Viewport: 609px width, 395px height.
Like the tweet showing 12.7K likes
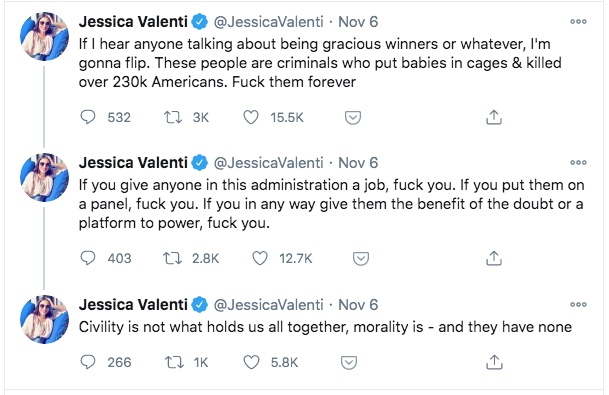coord(260,258)
